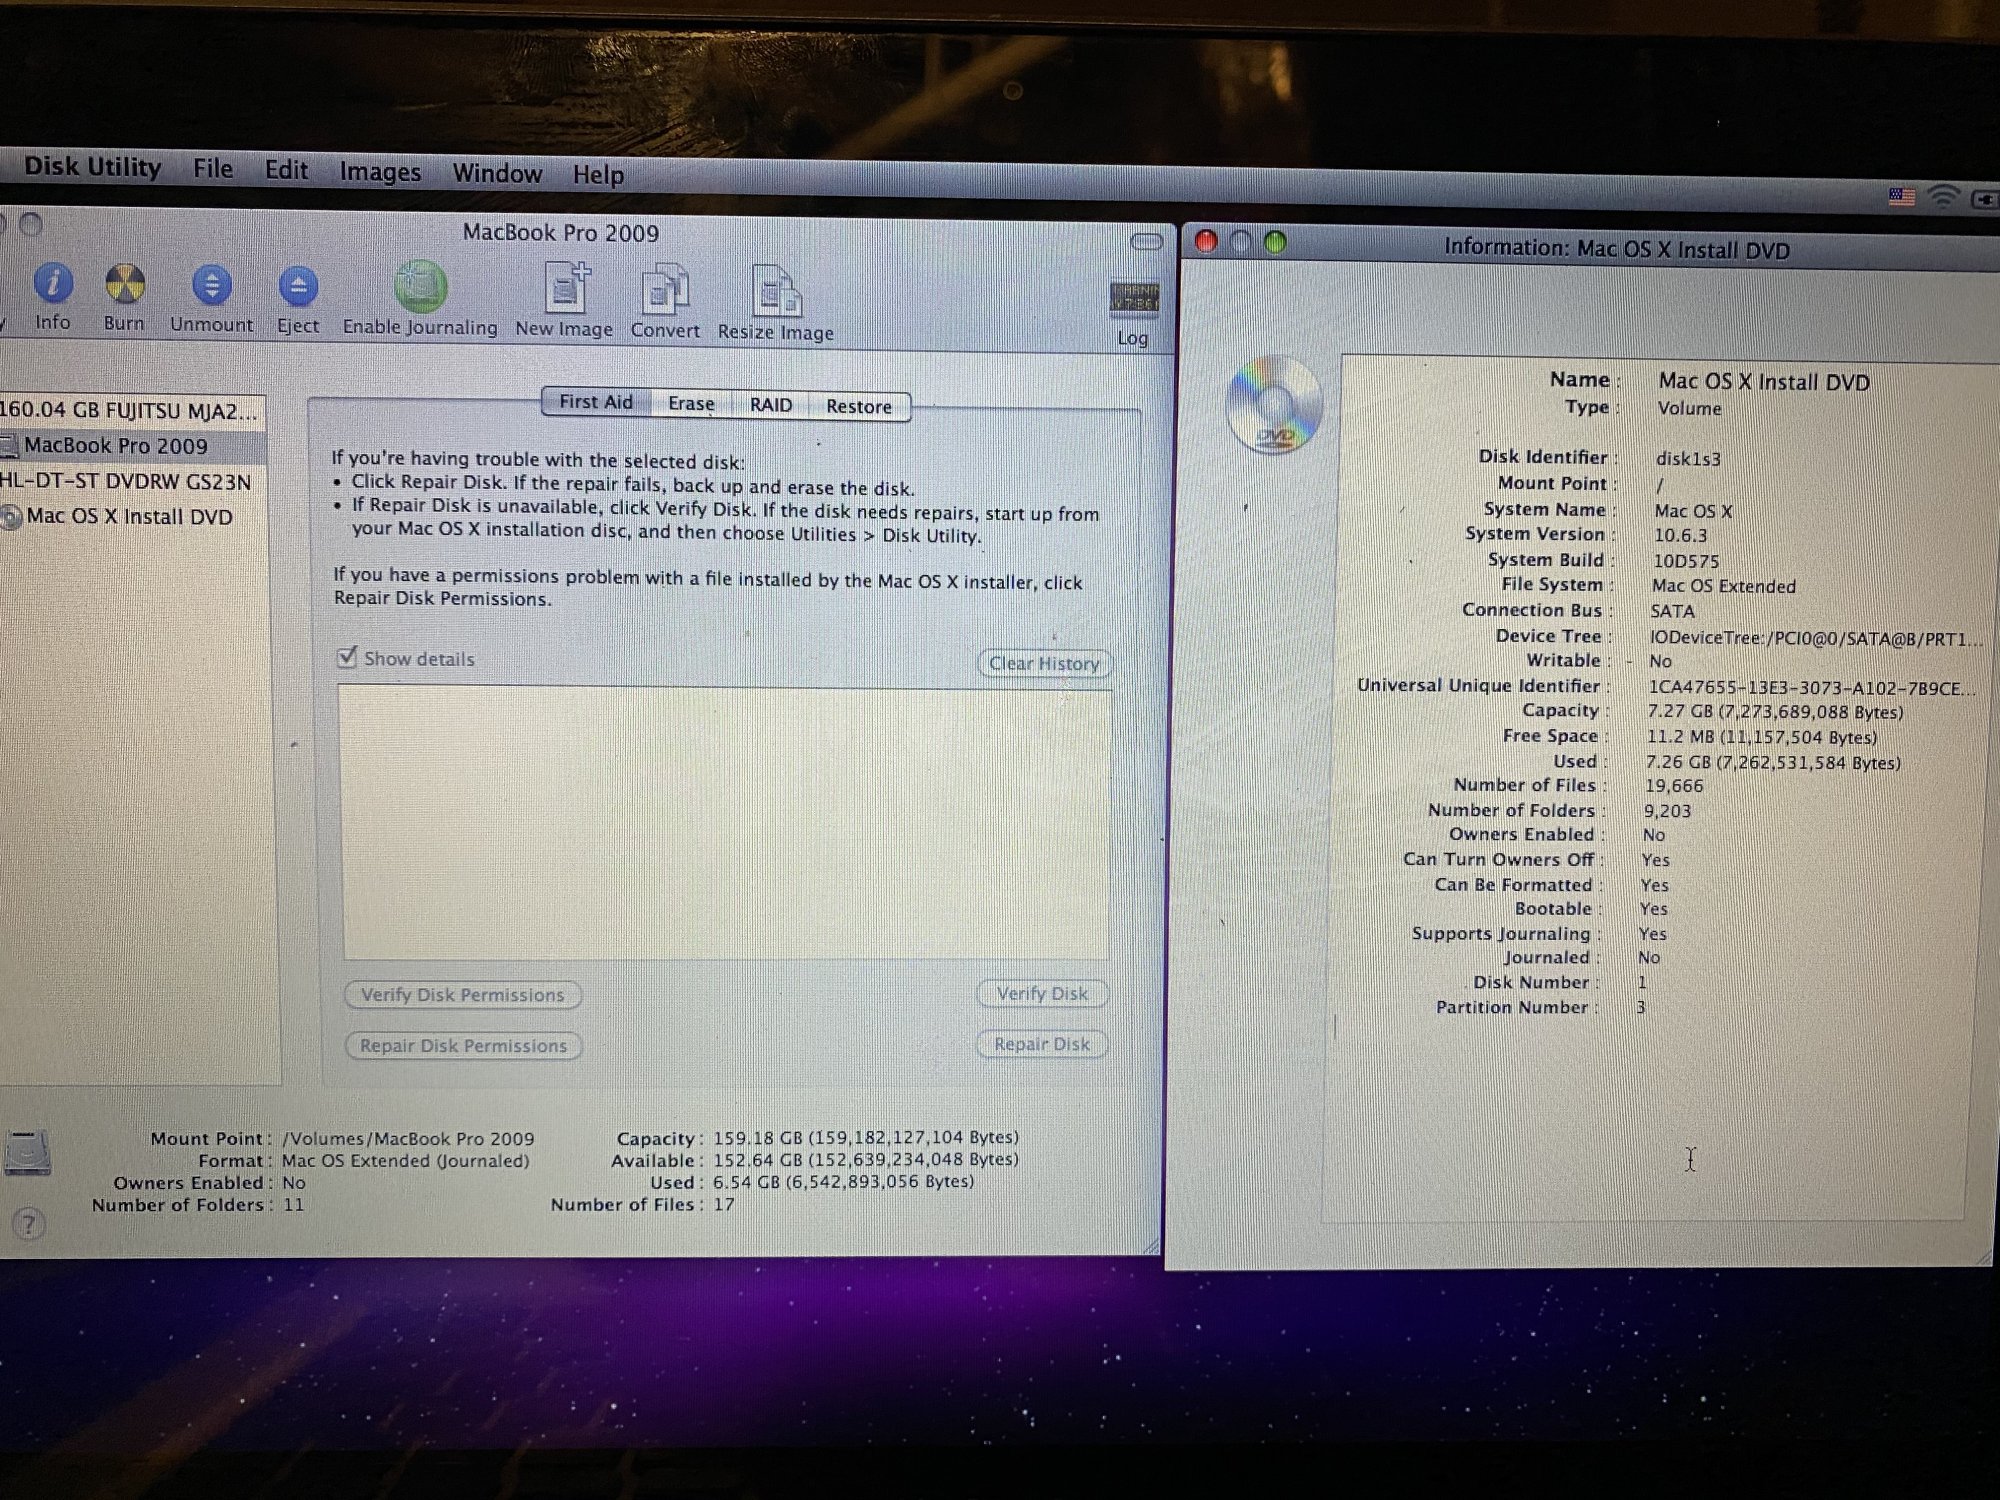Screen dimensions: 2000x1500
Task: Click the 6.54 GB used text
Action: (x=843, y=1182)
